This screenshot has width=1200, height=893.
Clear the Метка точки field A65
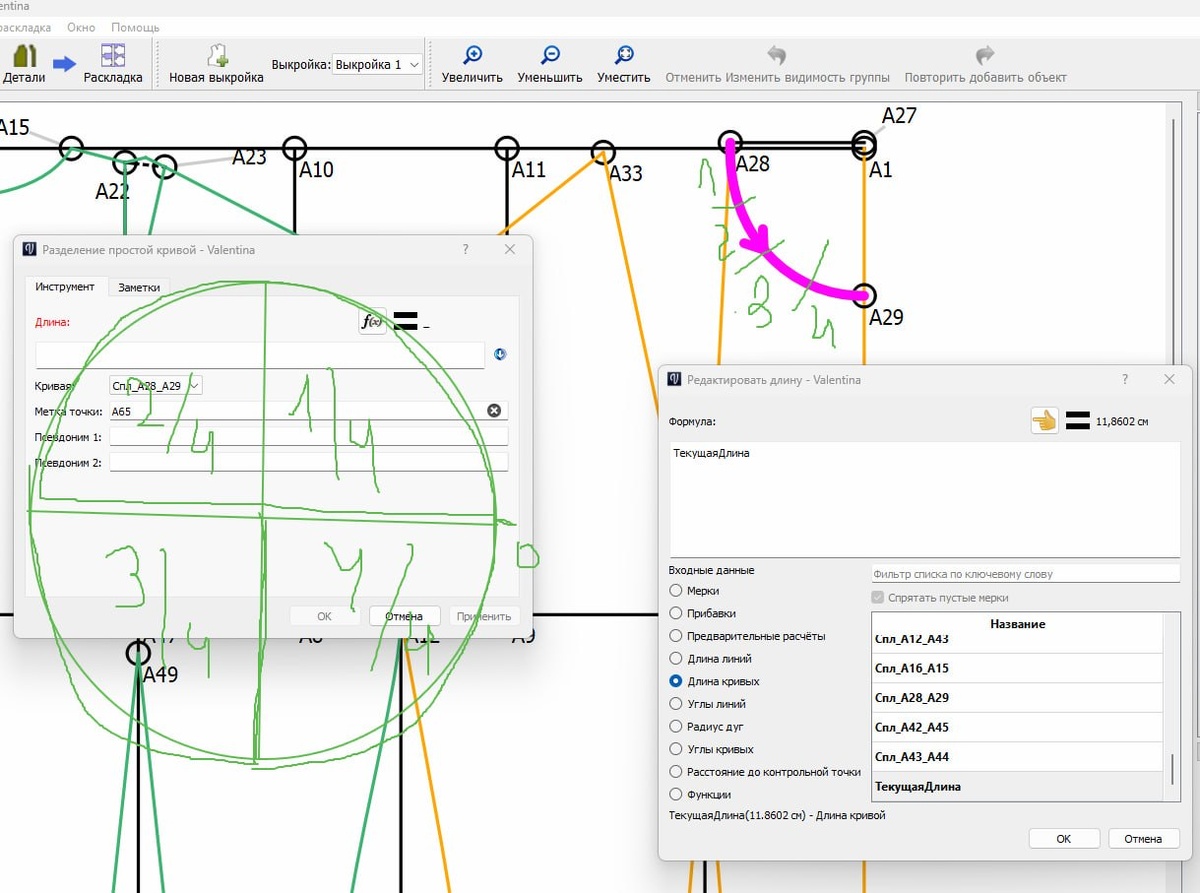click(x=494, y=411)
